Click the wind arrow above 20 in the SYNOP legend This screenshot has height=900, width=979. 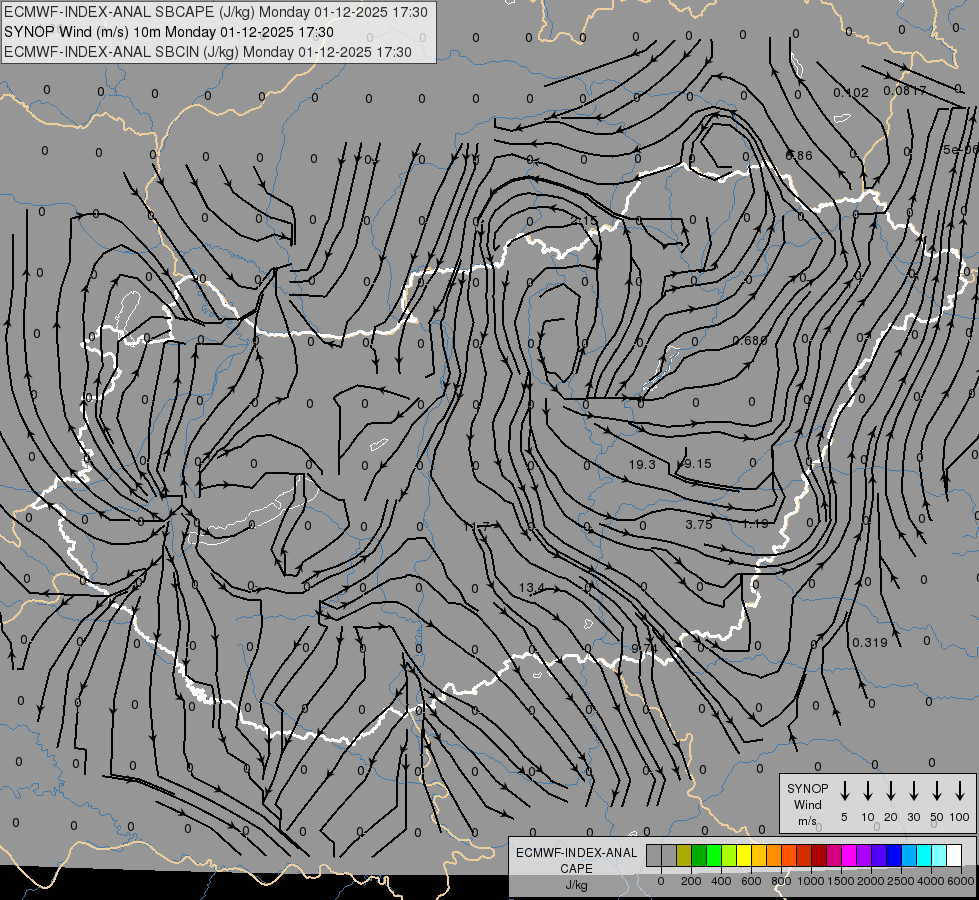891,790
